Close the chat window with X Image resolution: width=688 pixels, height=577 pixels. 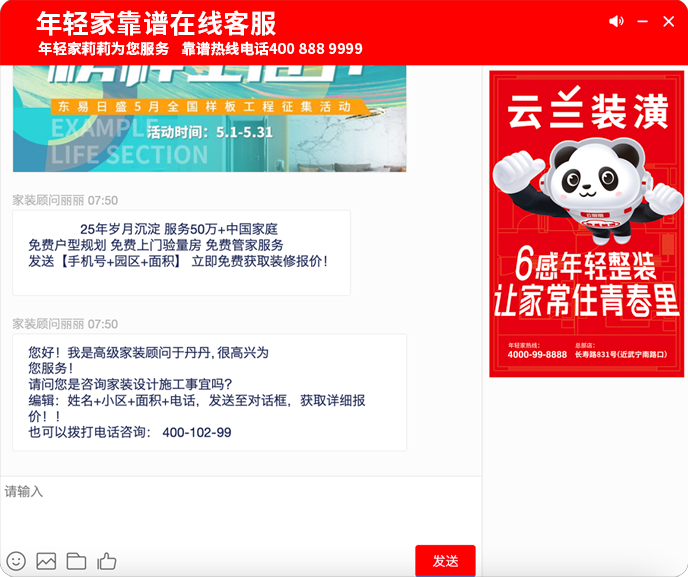669,22
